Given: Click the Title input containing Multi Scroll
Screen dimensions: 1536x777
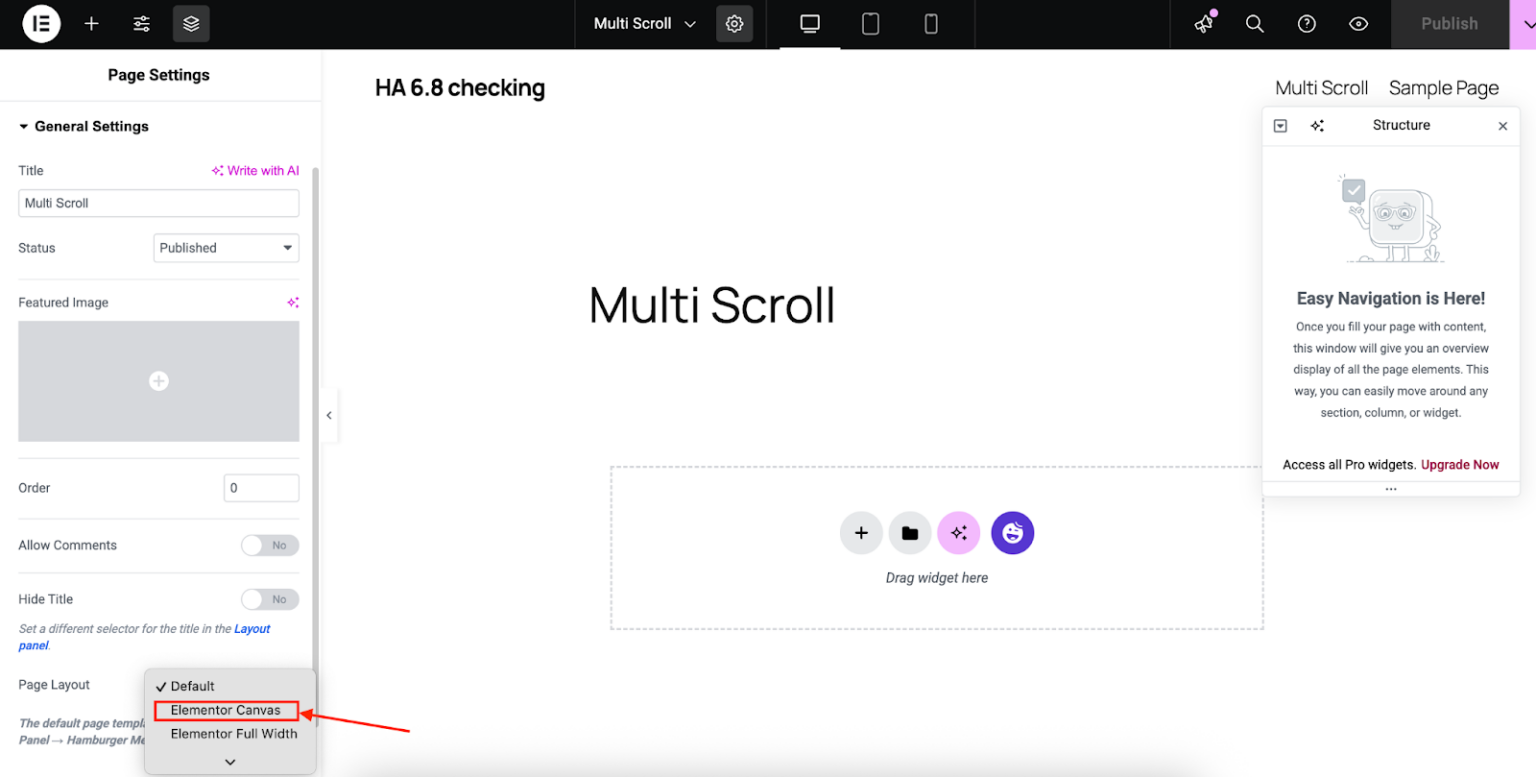Looking at the screenshot, I should (x=158, y=203).
